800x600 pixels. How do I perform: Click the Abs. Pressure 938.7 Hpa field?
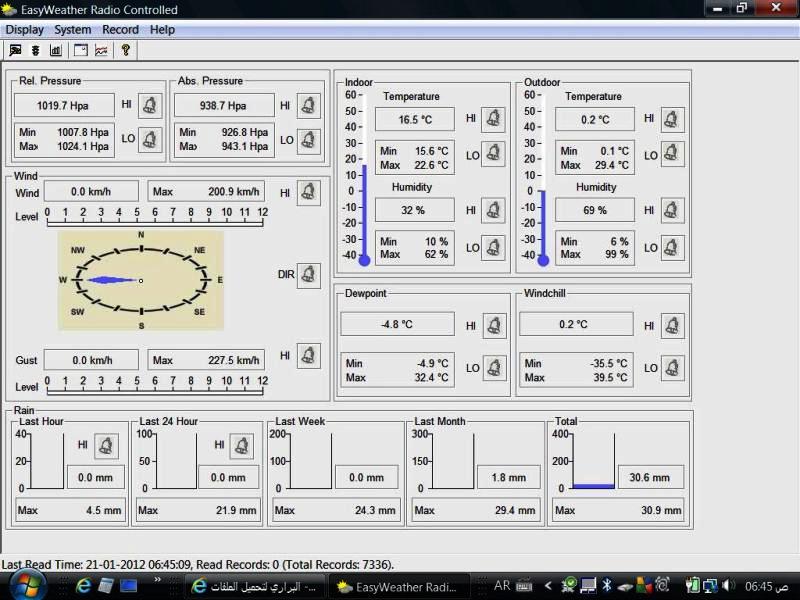click(x=224, y=106)
